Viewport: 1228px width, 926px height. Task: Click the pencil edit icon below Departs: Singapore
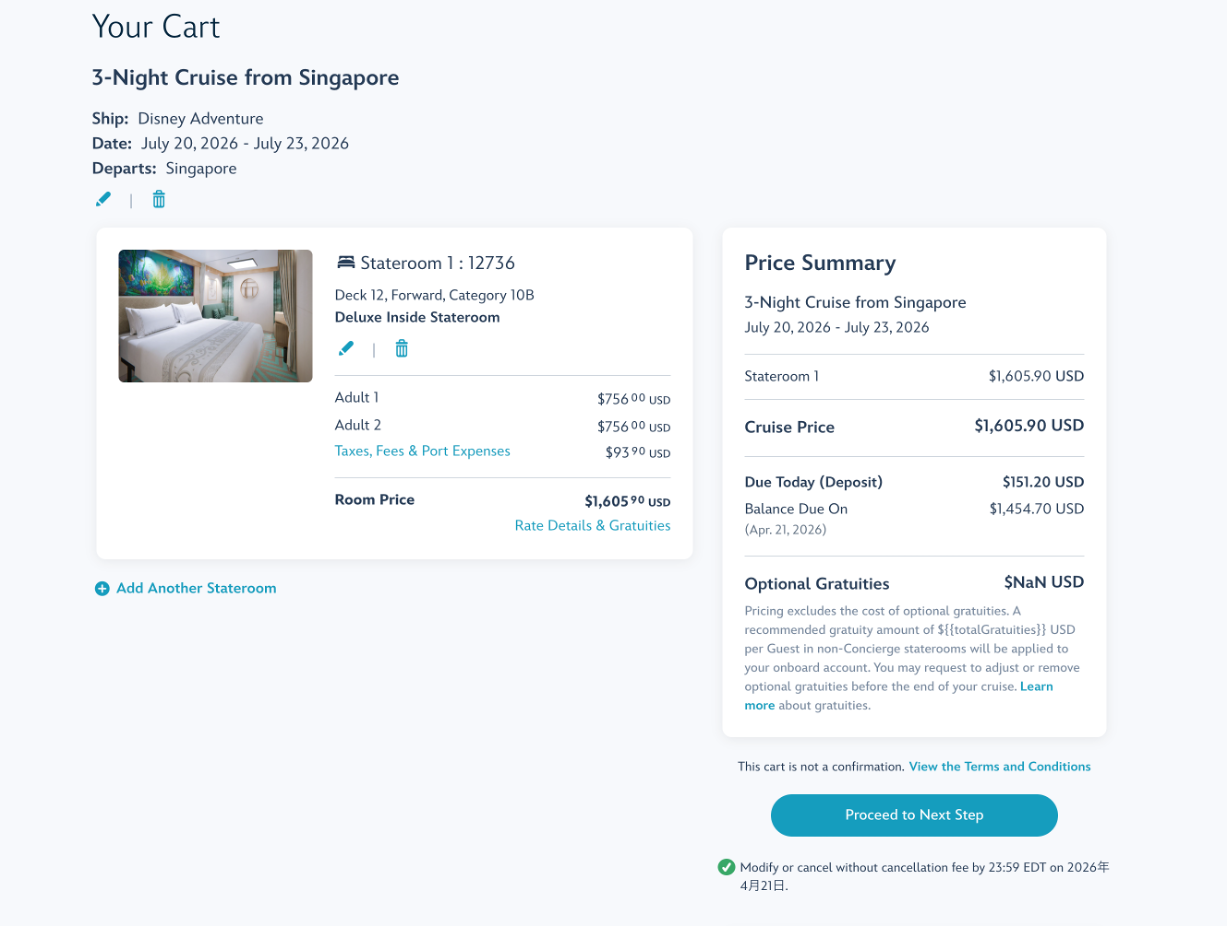[x=103, y=200]
